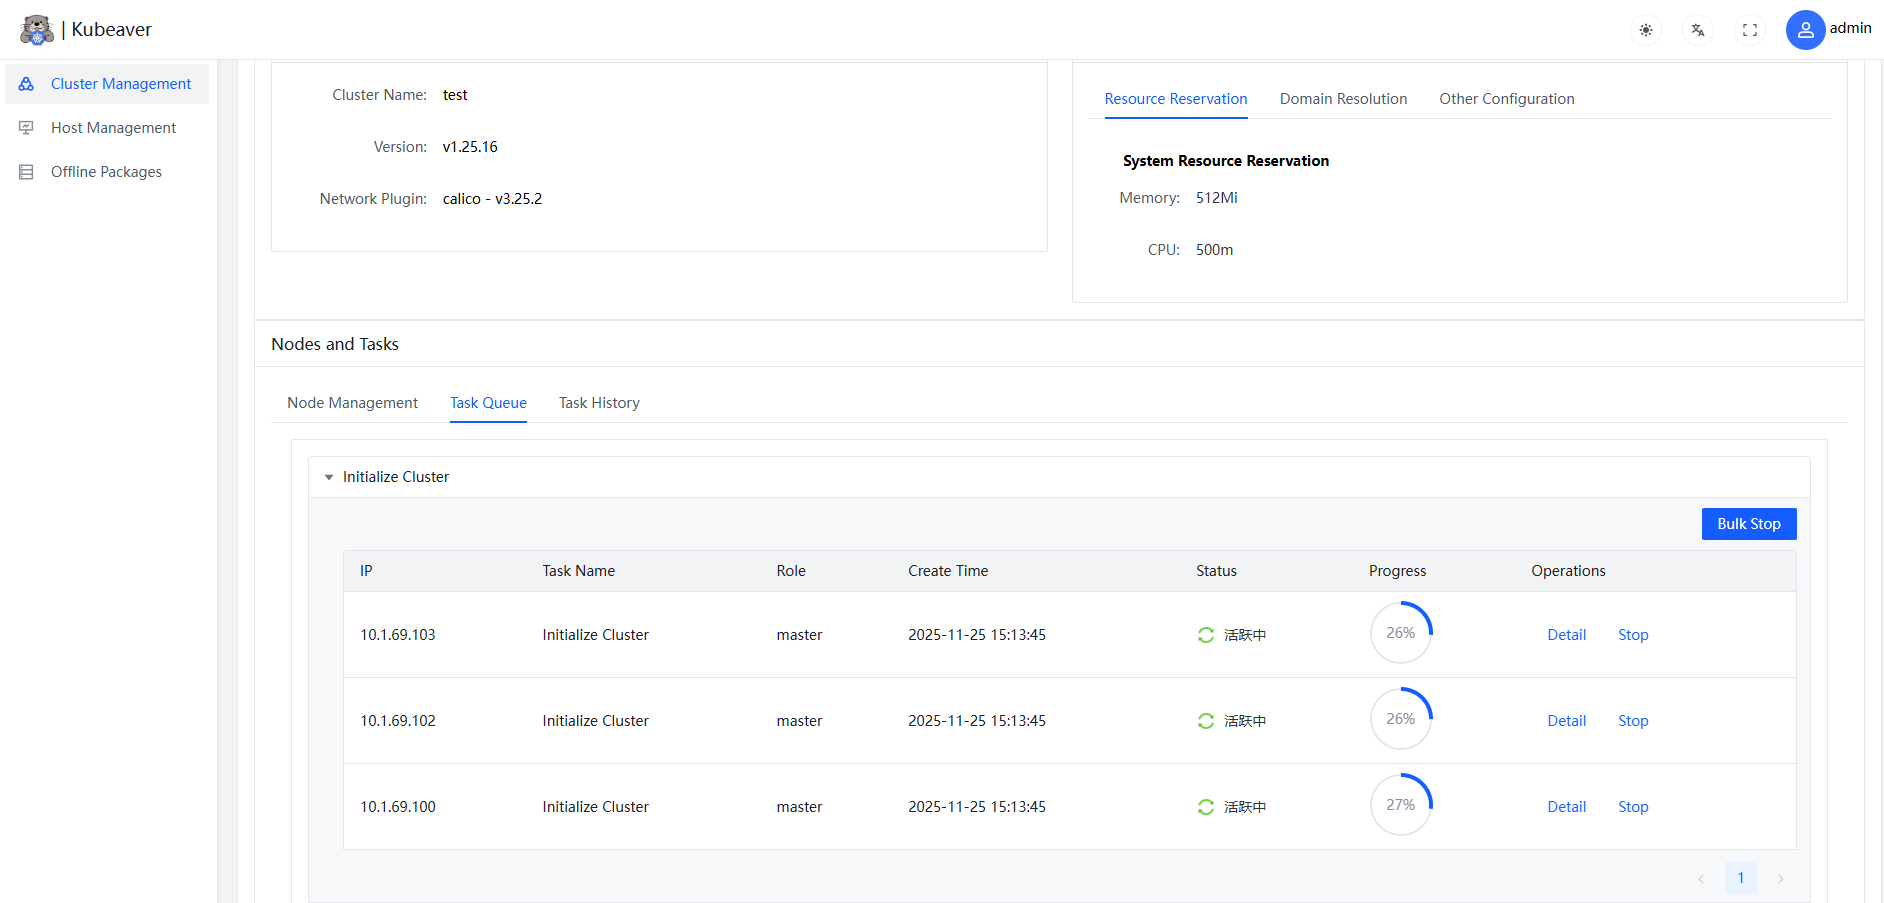The image size is (1884, 903).
Task: Click the IP cell 10.1.69.100
Action: (398, 807)
